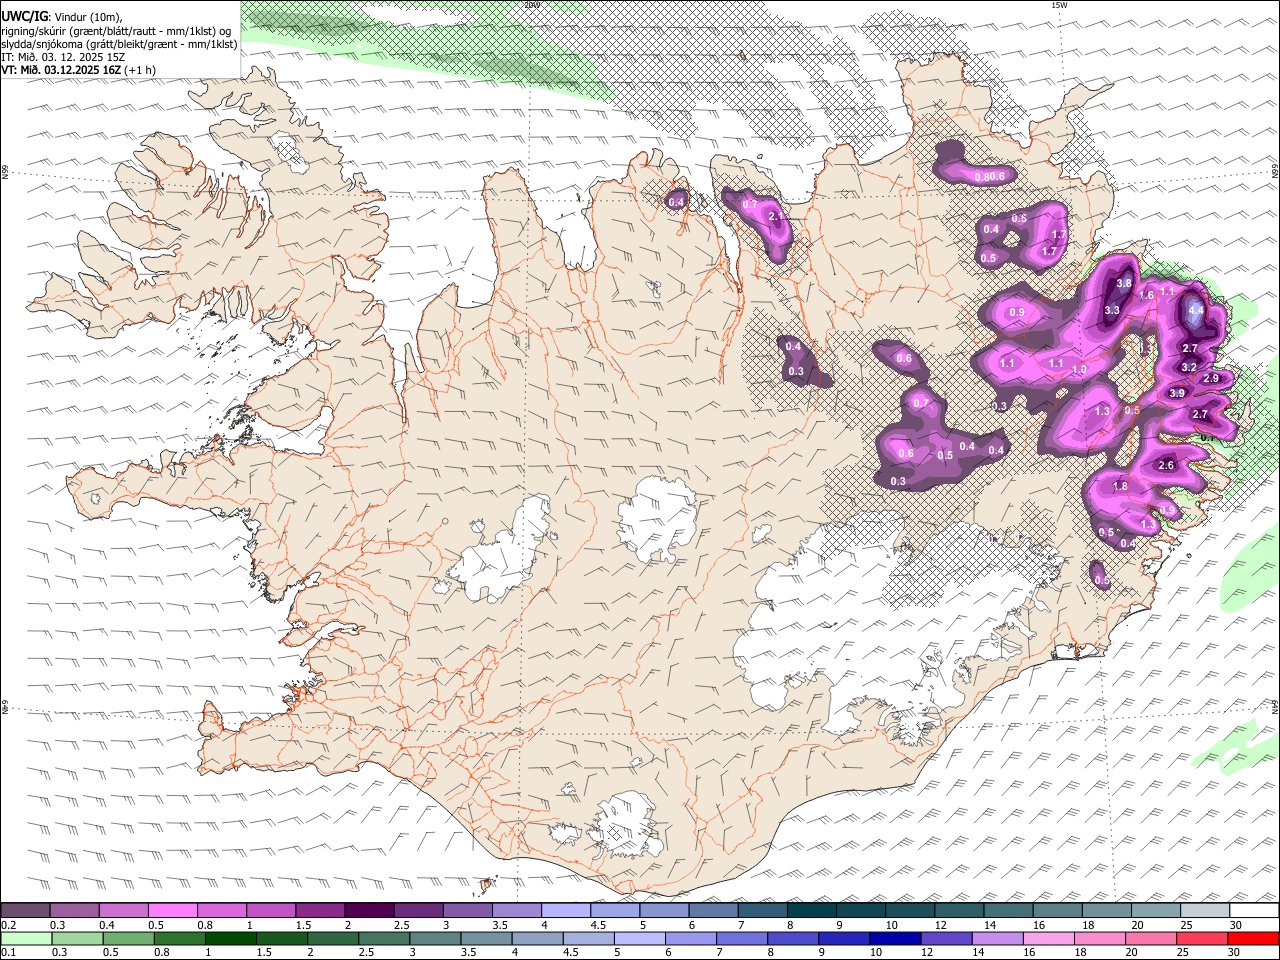This screenshot has width=1280, height=960.
Task: Click the slydda/snjókoma legend description line
Action: [x=119, y=44]
